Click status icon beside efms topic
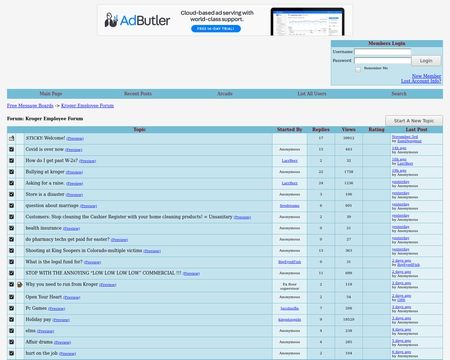 pyautogui.click(x=12, y=331)
